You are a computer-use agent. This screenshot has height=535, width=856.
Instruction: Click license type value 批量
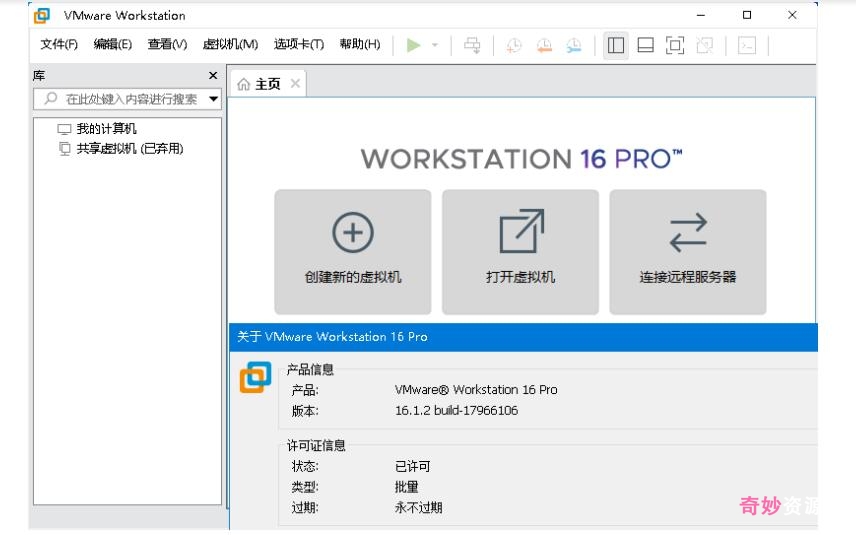coord(406,487)
